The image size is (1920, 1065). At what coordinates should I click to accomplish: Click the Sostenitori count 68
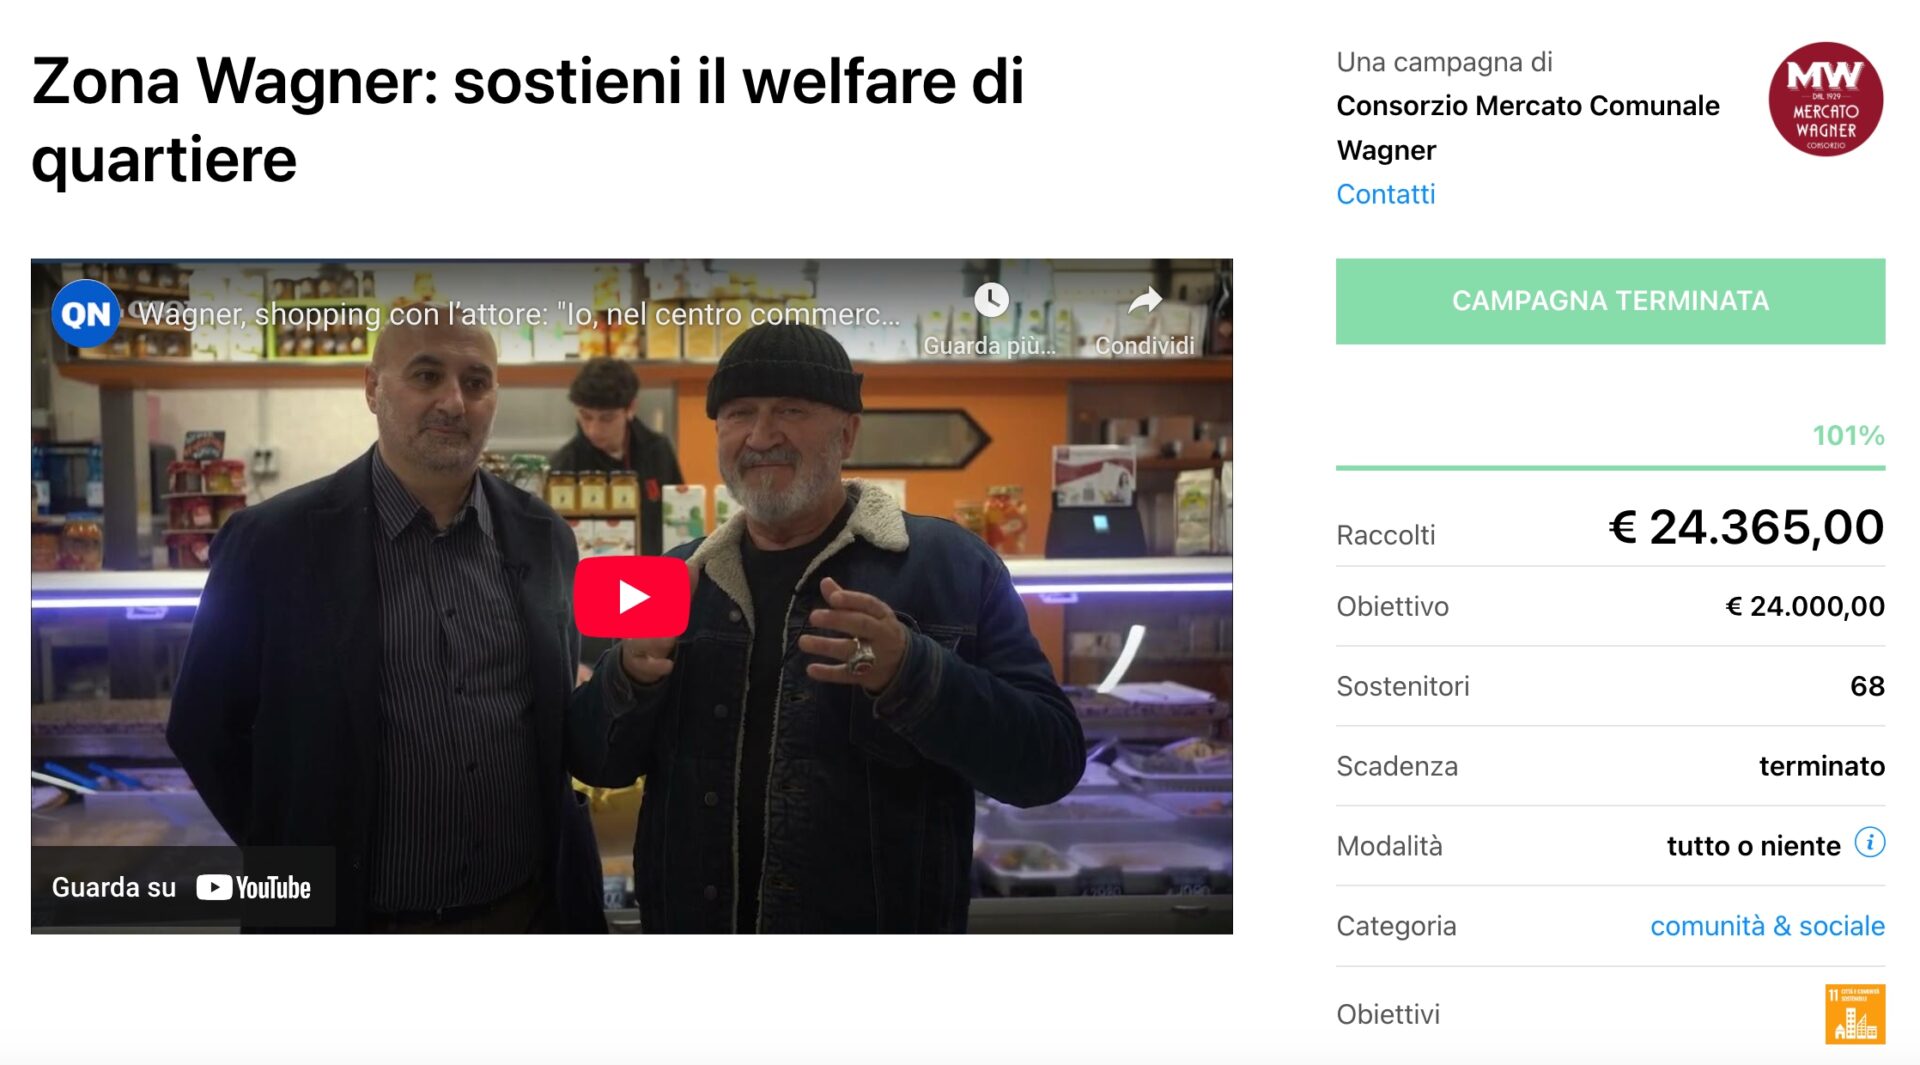[1867, 686]
